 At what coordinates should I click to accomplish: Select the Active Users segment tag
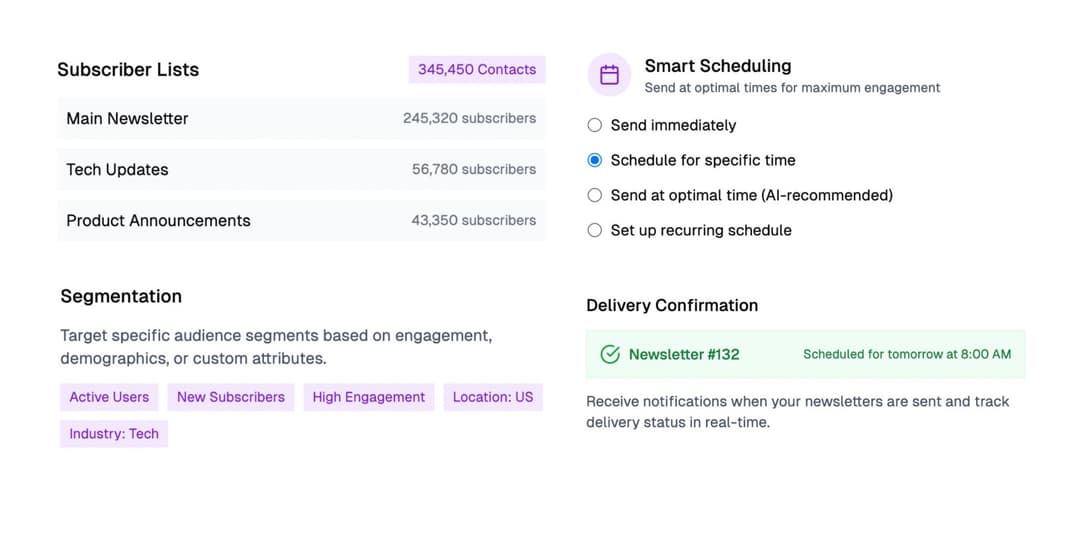pos(109,397)
